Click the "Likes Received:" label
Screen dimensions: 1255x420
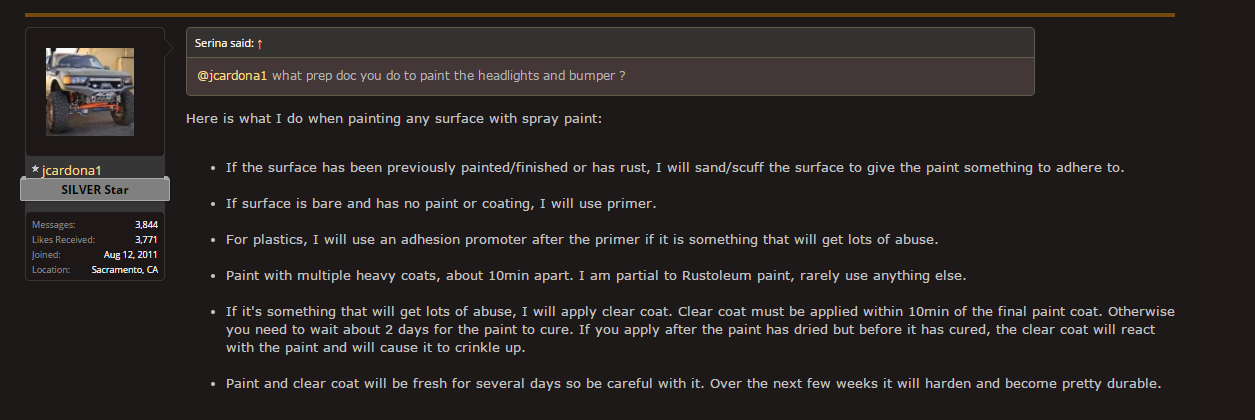pyautogui.click(x=63, y=240)
